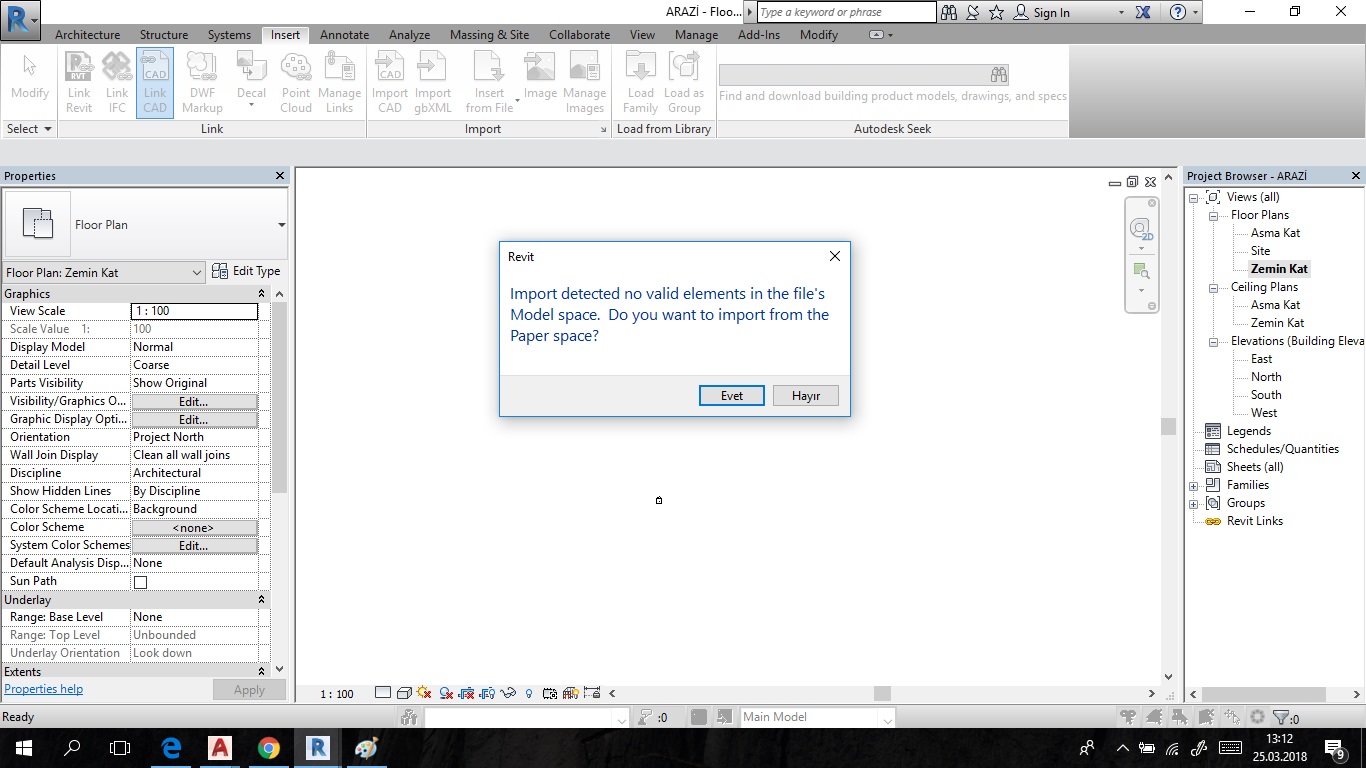1366x768 pixels.
Task: Toggle the Detail Level icon in view bar
Action: (383, 693)
